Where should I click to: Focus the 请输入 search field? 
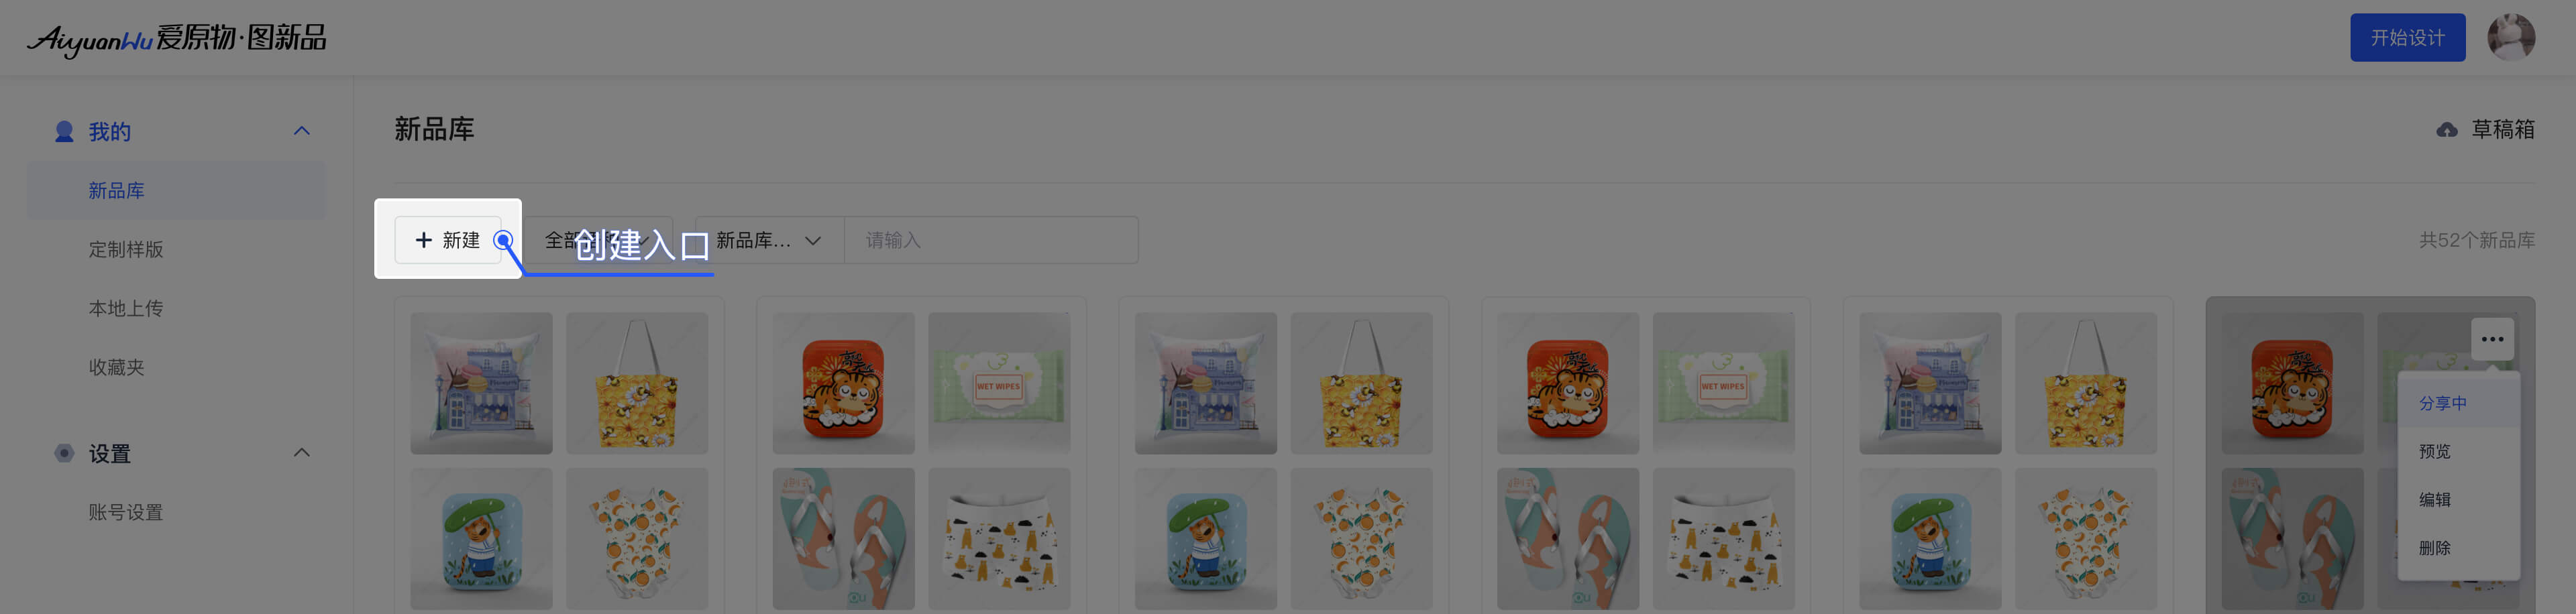[x=991, y=240]
